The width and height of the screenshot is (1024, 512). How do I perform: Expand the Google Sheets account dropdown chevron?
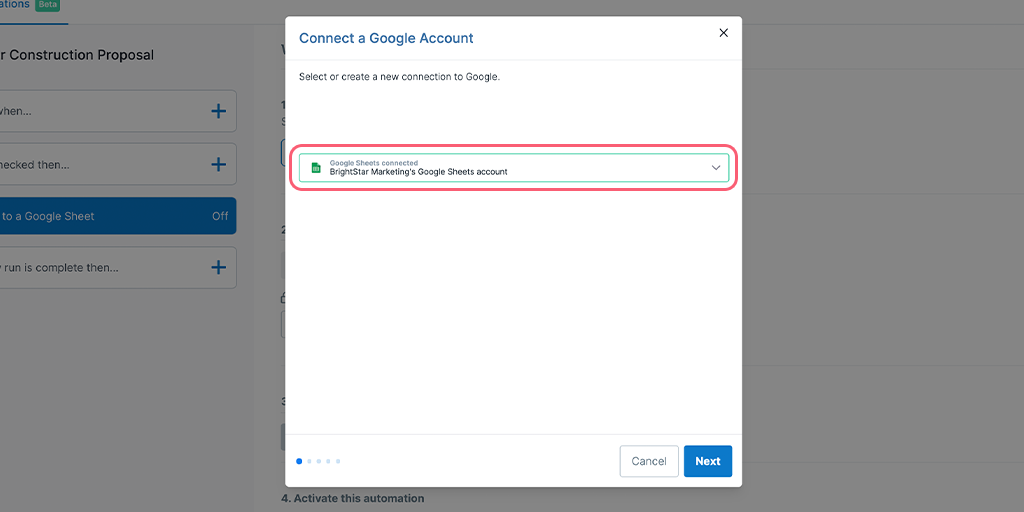[x=716, y=168]
